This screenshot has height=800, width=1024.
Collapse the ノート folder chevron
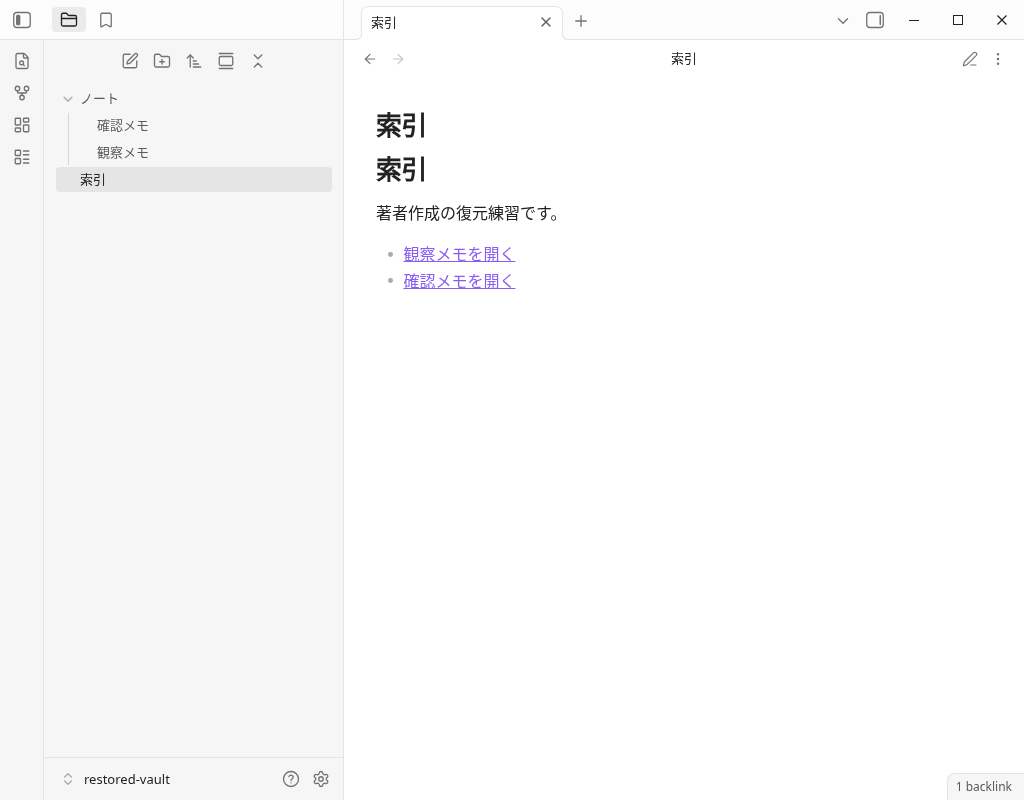tap(68, 99)
